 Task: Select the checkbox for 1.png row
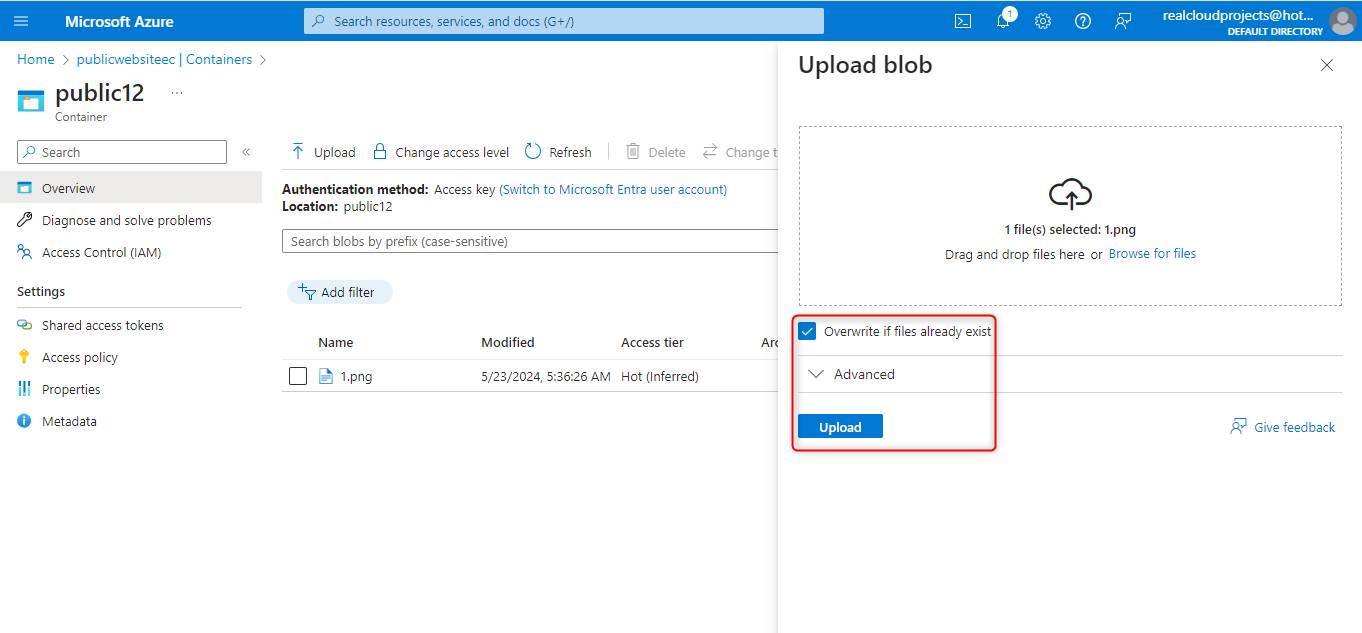tap(297, 376)
